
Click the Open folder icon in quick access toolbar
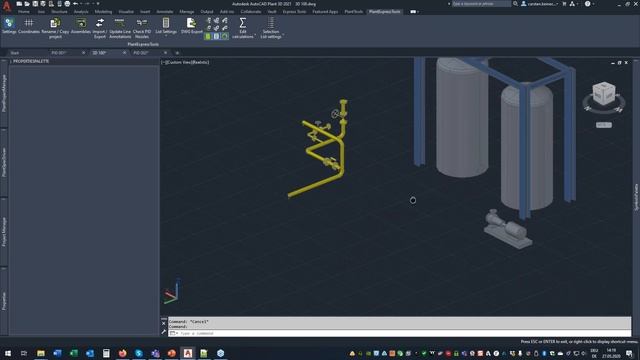[27, 4]
